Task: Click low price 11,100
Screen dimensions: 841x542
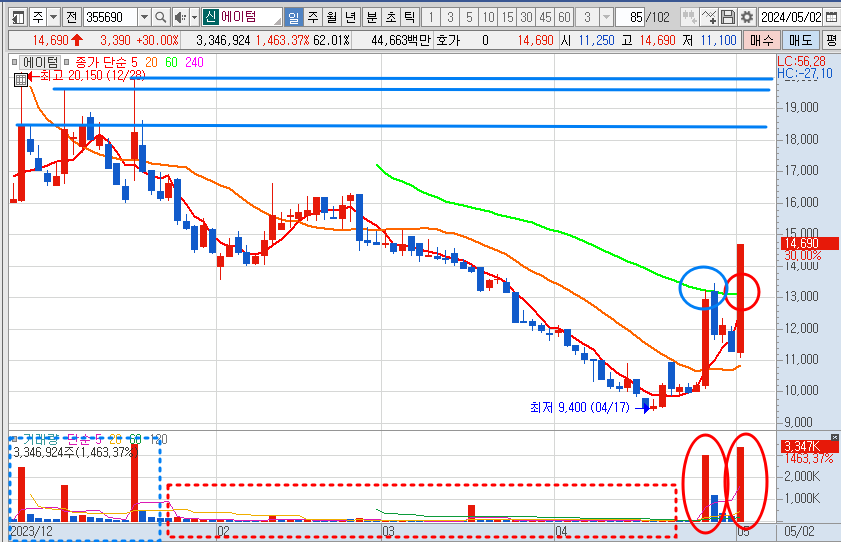Action: click(x=719, y=40)
